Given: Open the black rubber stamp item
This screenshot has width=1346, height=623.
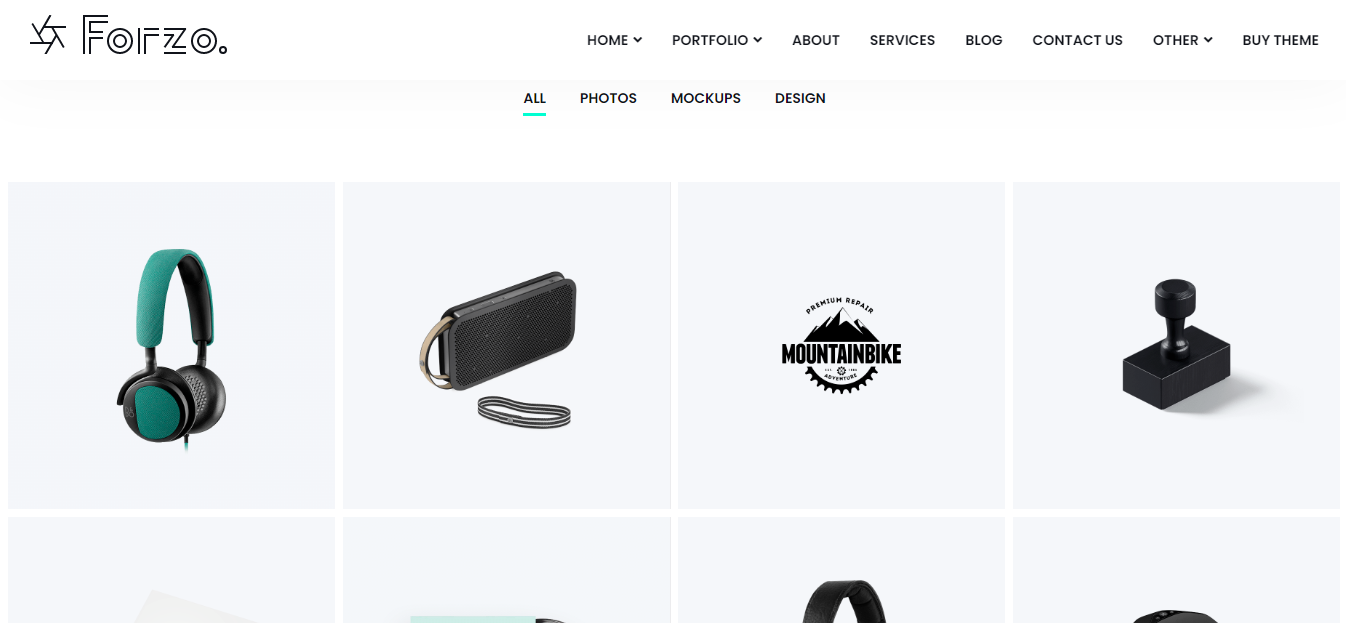Looking at the screenshot, I should 1176,345.
